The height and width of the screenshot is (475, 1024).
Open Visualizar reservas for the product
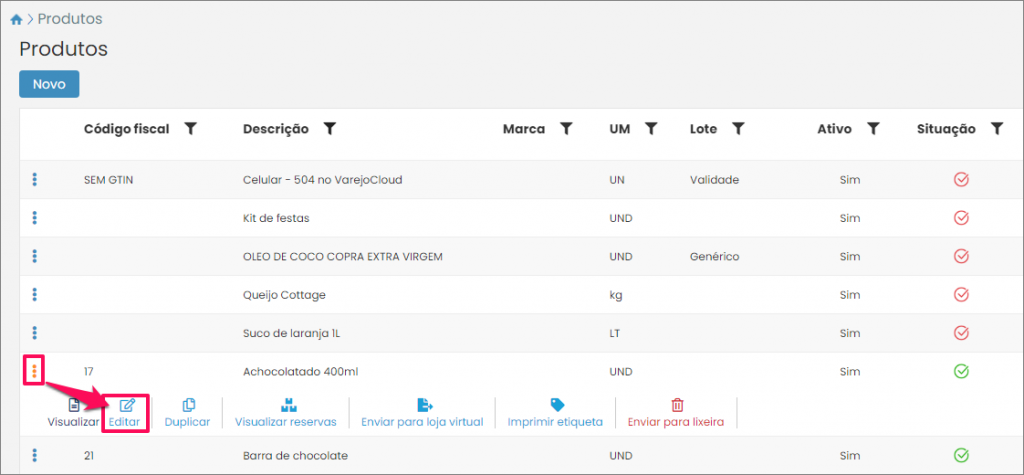click(285, 412)
